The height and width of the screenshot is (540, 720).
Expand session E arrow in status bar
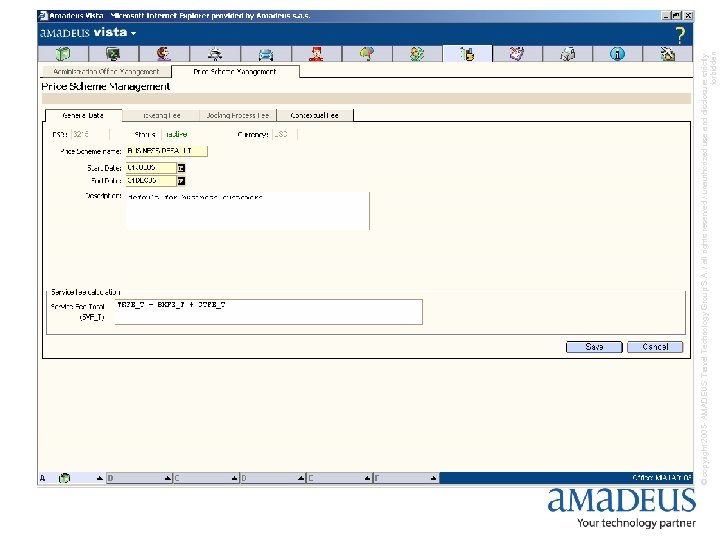click(367, 478)
